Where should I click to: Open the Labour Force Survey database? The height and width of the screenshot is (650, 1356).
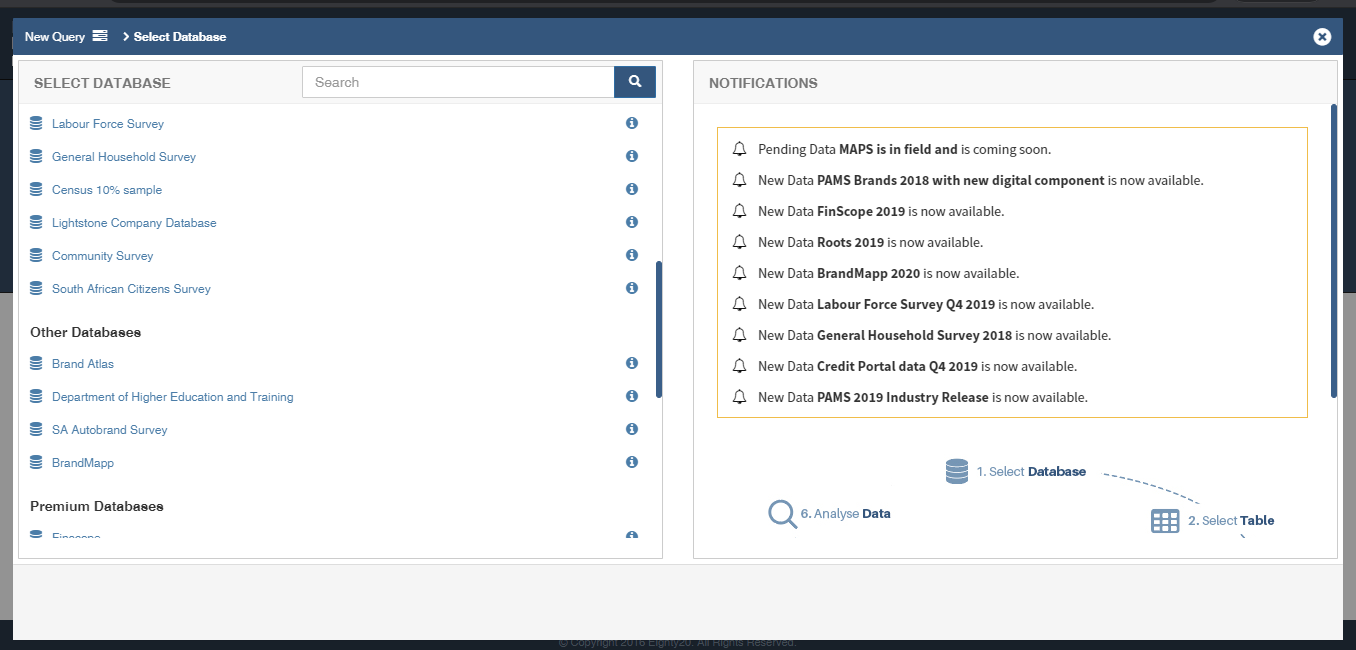coord(108,124)
